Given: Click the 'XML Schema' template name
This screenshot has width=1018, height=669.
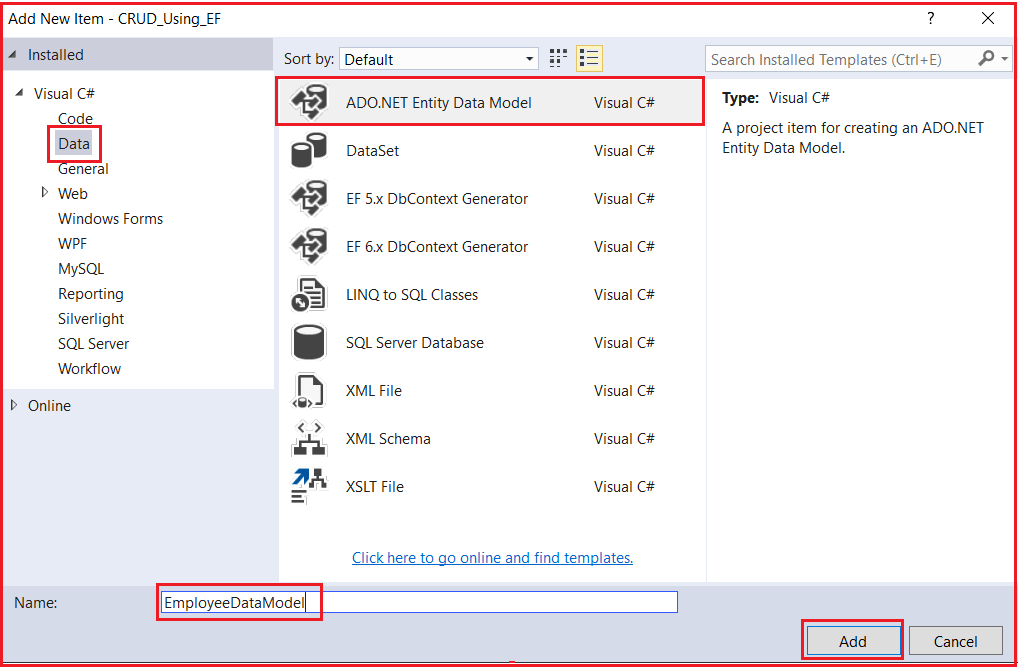Looking at the screenshot, I should point(388,439).
